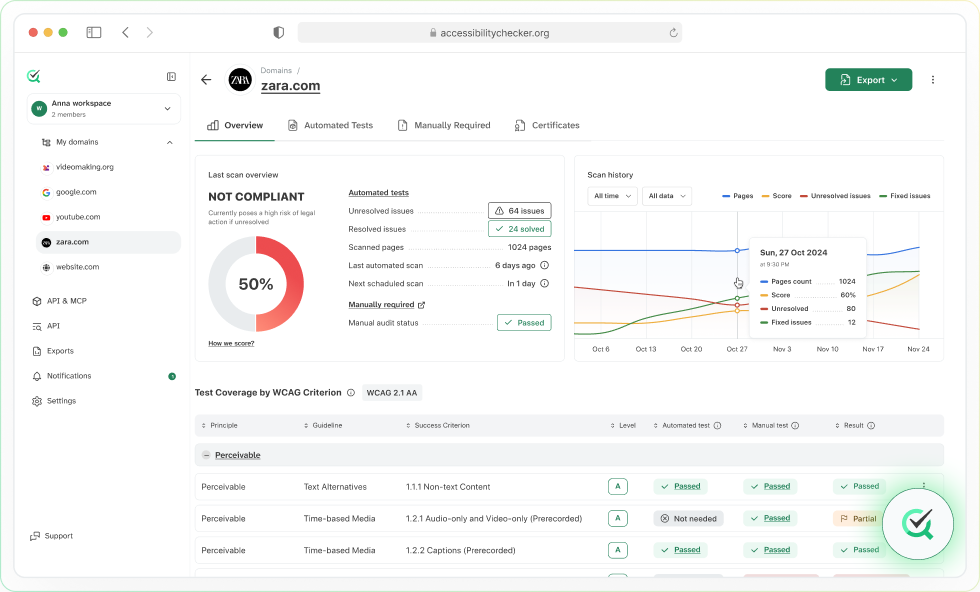Image resolution: width=980 pixels, height=592 pixels.
Task: Toggle Score series in chart legend
Action: (776, 196)
